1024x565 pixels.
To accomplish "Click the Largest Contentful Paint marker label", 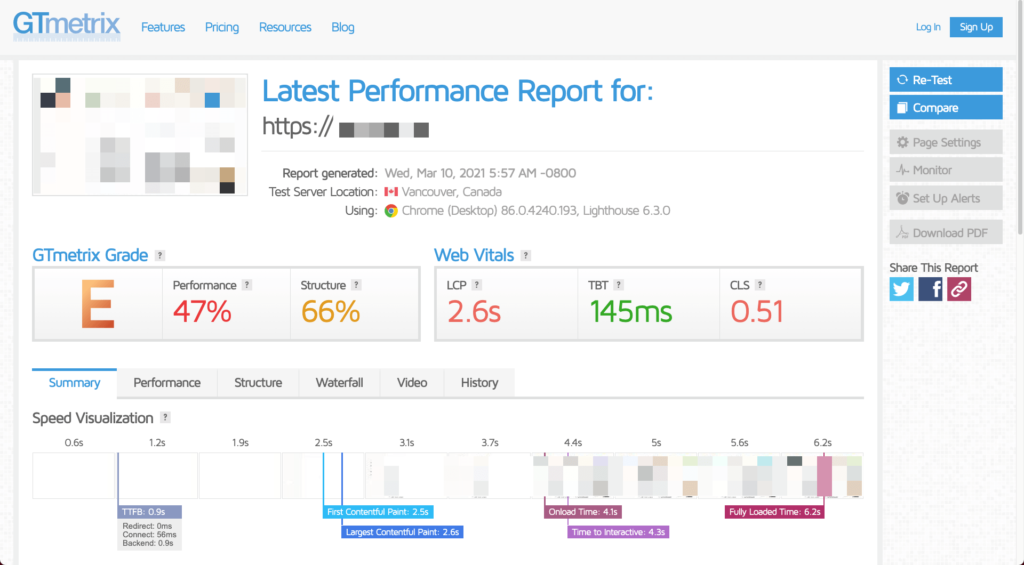I will tap(402, 532).
